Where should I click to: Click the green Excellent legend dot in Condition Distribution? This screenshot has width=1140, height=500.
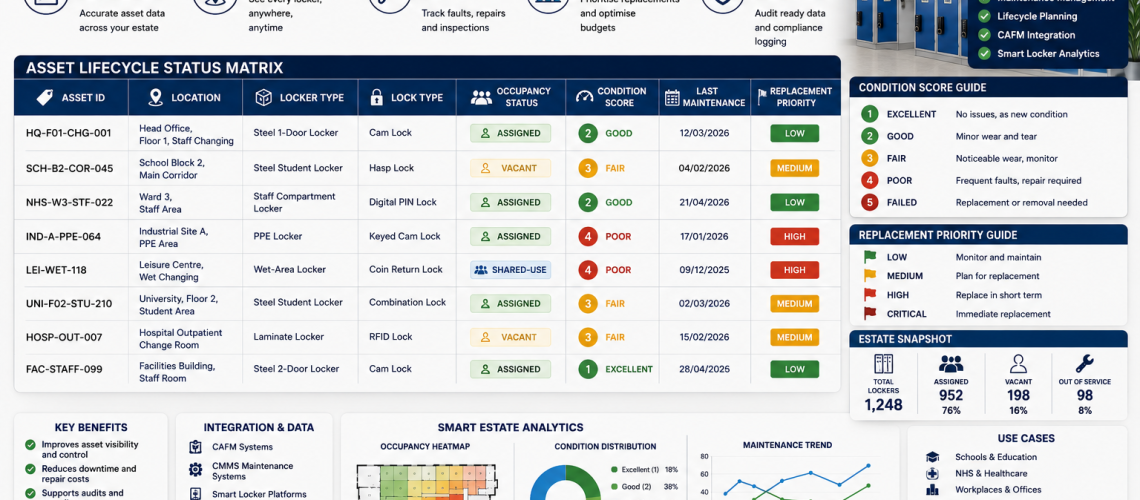614,470
